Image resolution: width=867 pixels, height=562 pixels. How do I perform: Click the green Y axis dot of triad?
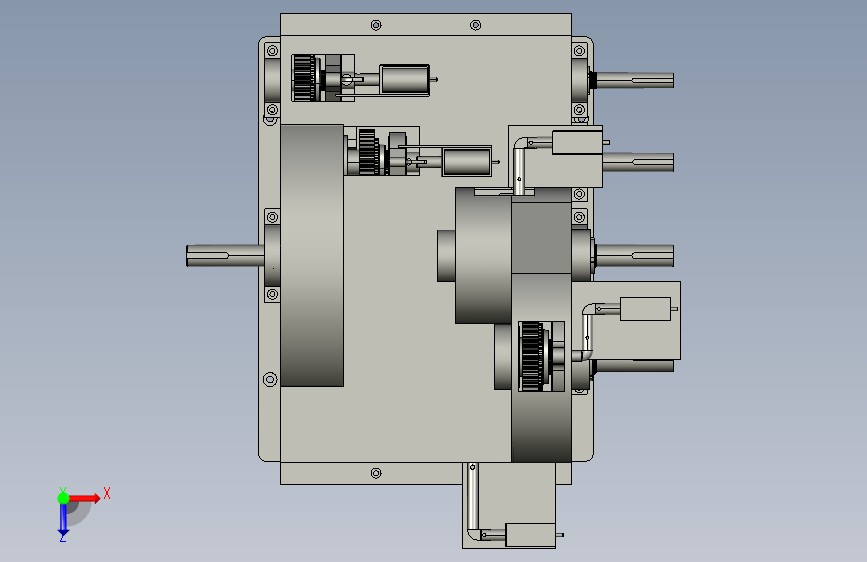[63, 498]
